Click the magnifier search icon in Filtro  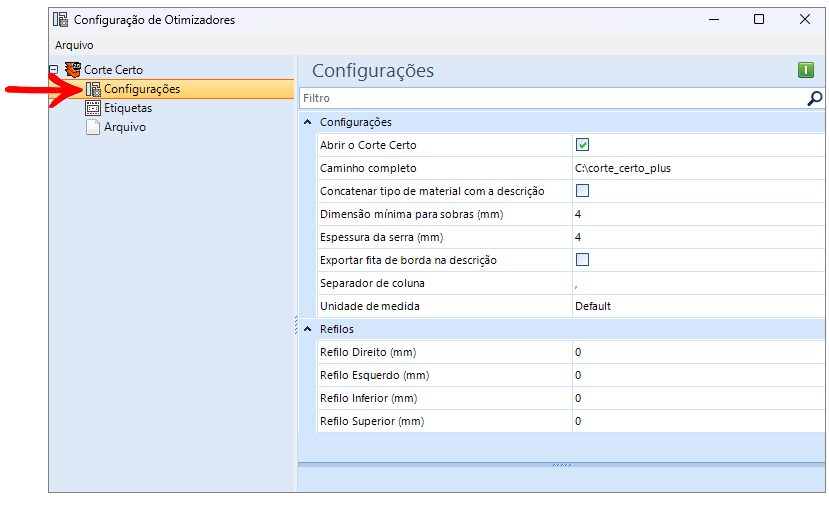815,98
